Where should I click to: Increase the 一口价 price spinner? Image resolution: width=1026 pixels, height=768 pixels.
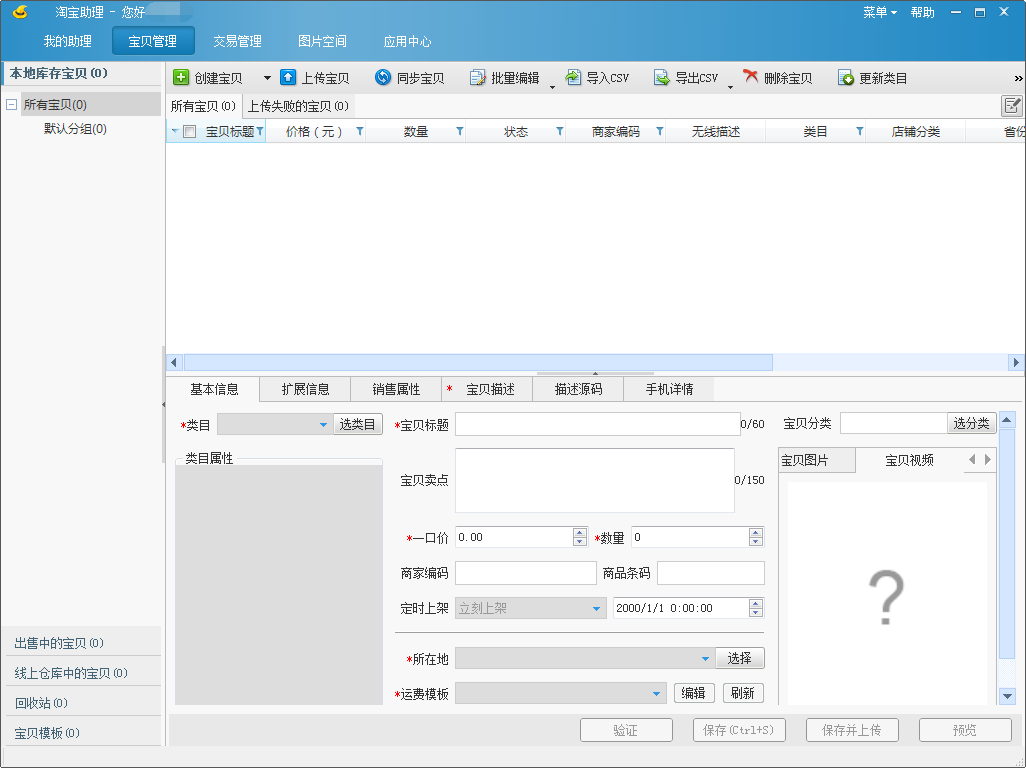(580, 532)
